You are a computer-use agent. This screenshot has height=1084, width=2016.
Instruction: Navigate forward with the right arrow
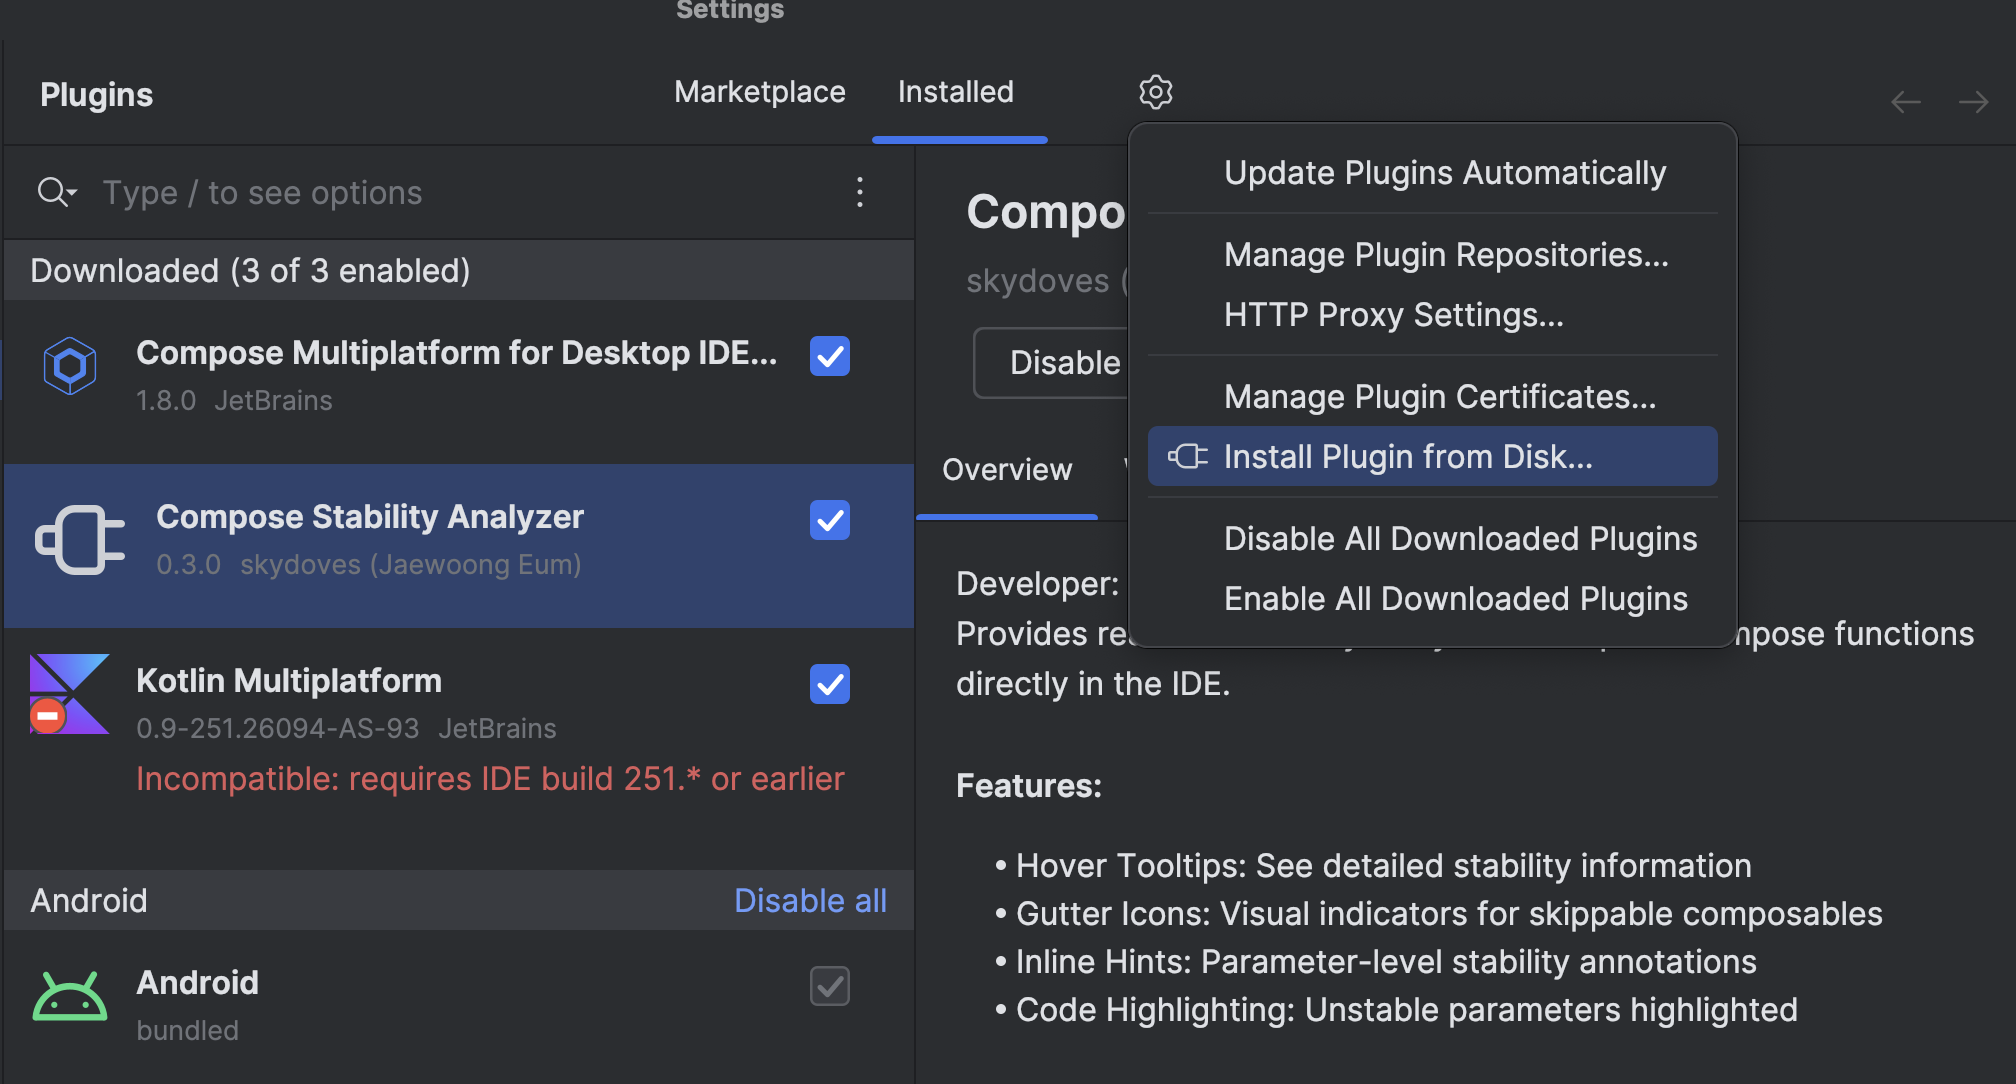tap(1973, 102)
